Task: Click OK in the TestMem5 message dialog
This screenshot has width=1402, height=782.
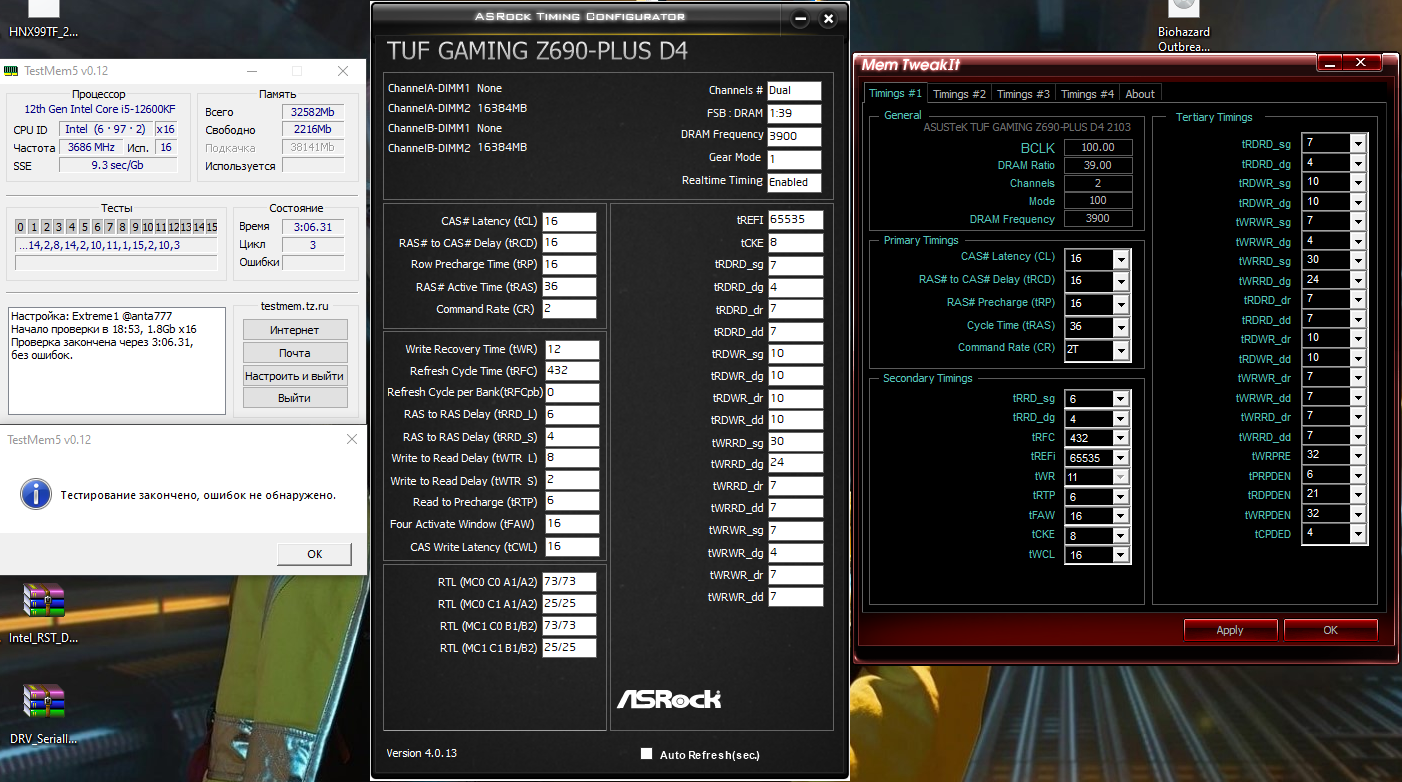Action: (314, 553)
